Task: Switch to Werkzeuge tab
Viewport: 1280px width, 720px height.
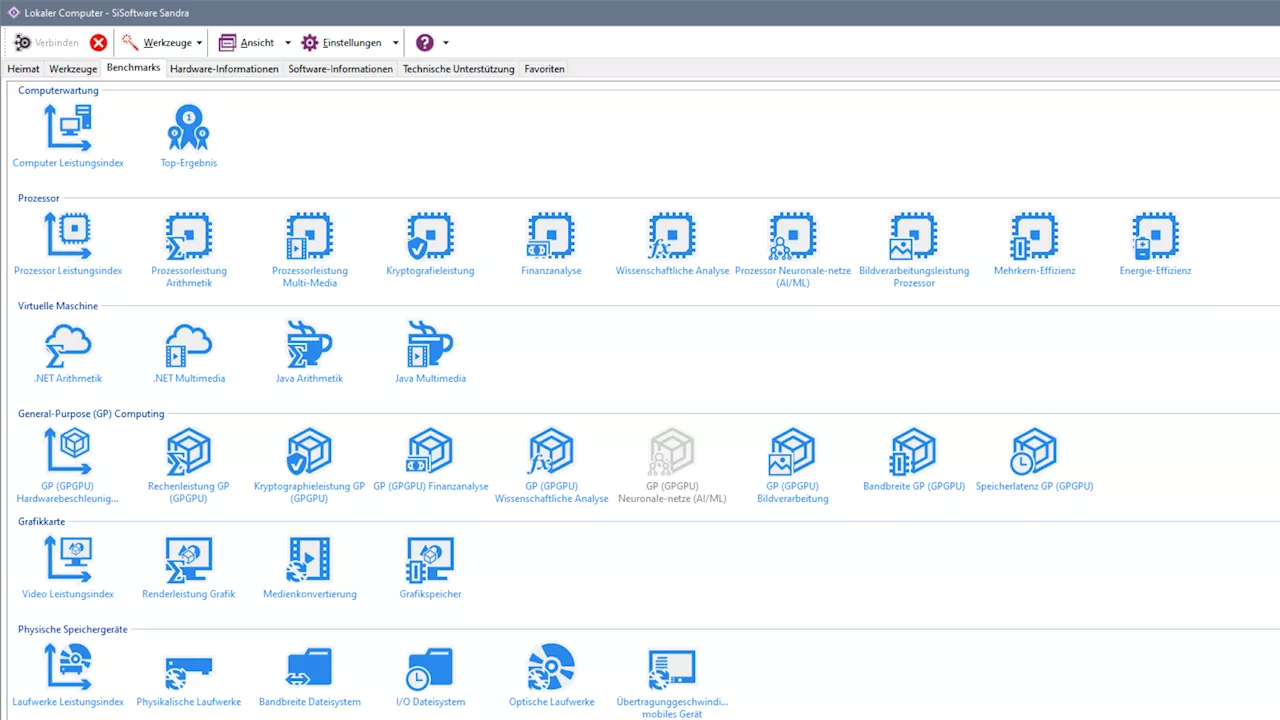Action: [x=73, y=69]
